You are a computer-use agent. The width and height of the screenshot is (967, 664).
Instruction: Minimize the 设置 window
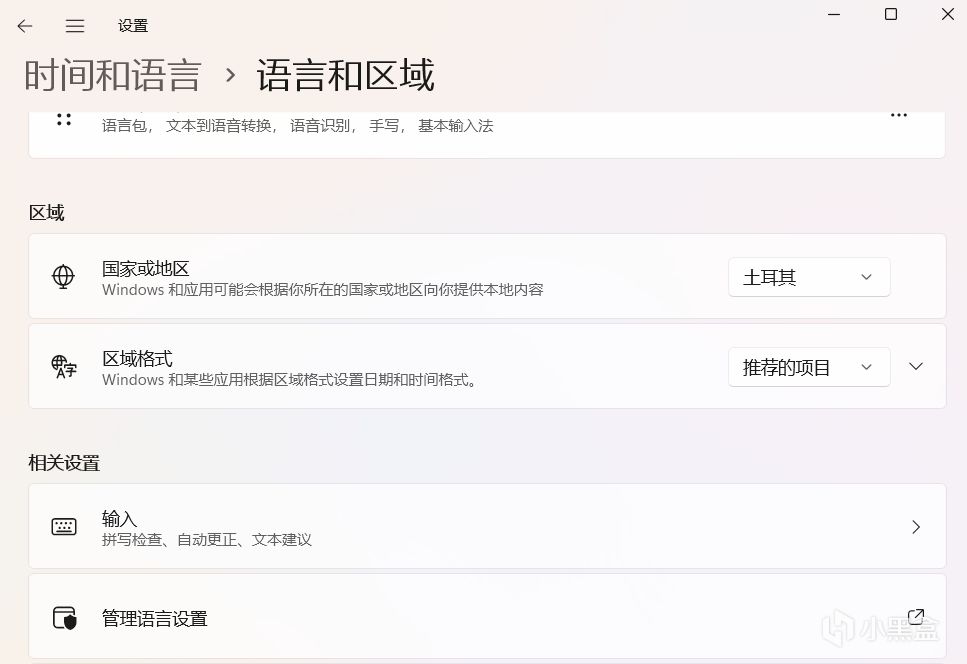[x=834, y=14]
